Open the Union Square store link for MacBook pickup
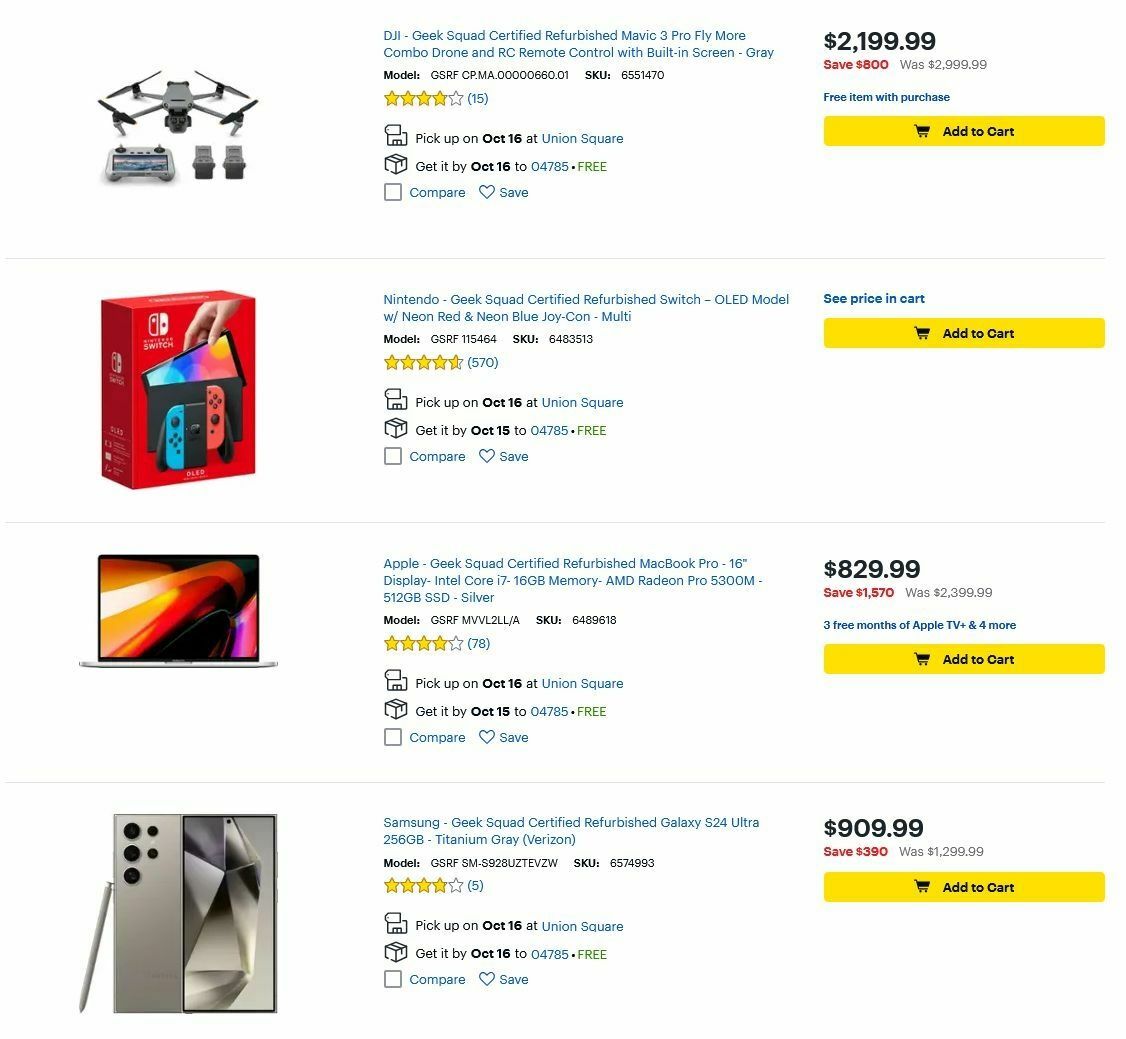Image resolution: width=1126 pixels, height=1039 pixels. pyautogui.click(x=582, y=683)
